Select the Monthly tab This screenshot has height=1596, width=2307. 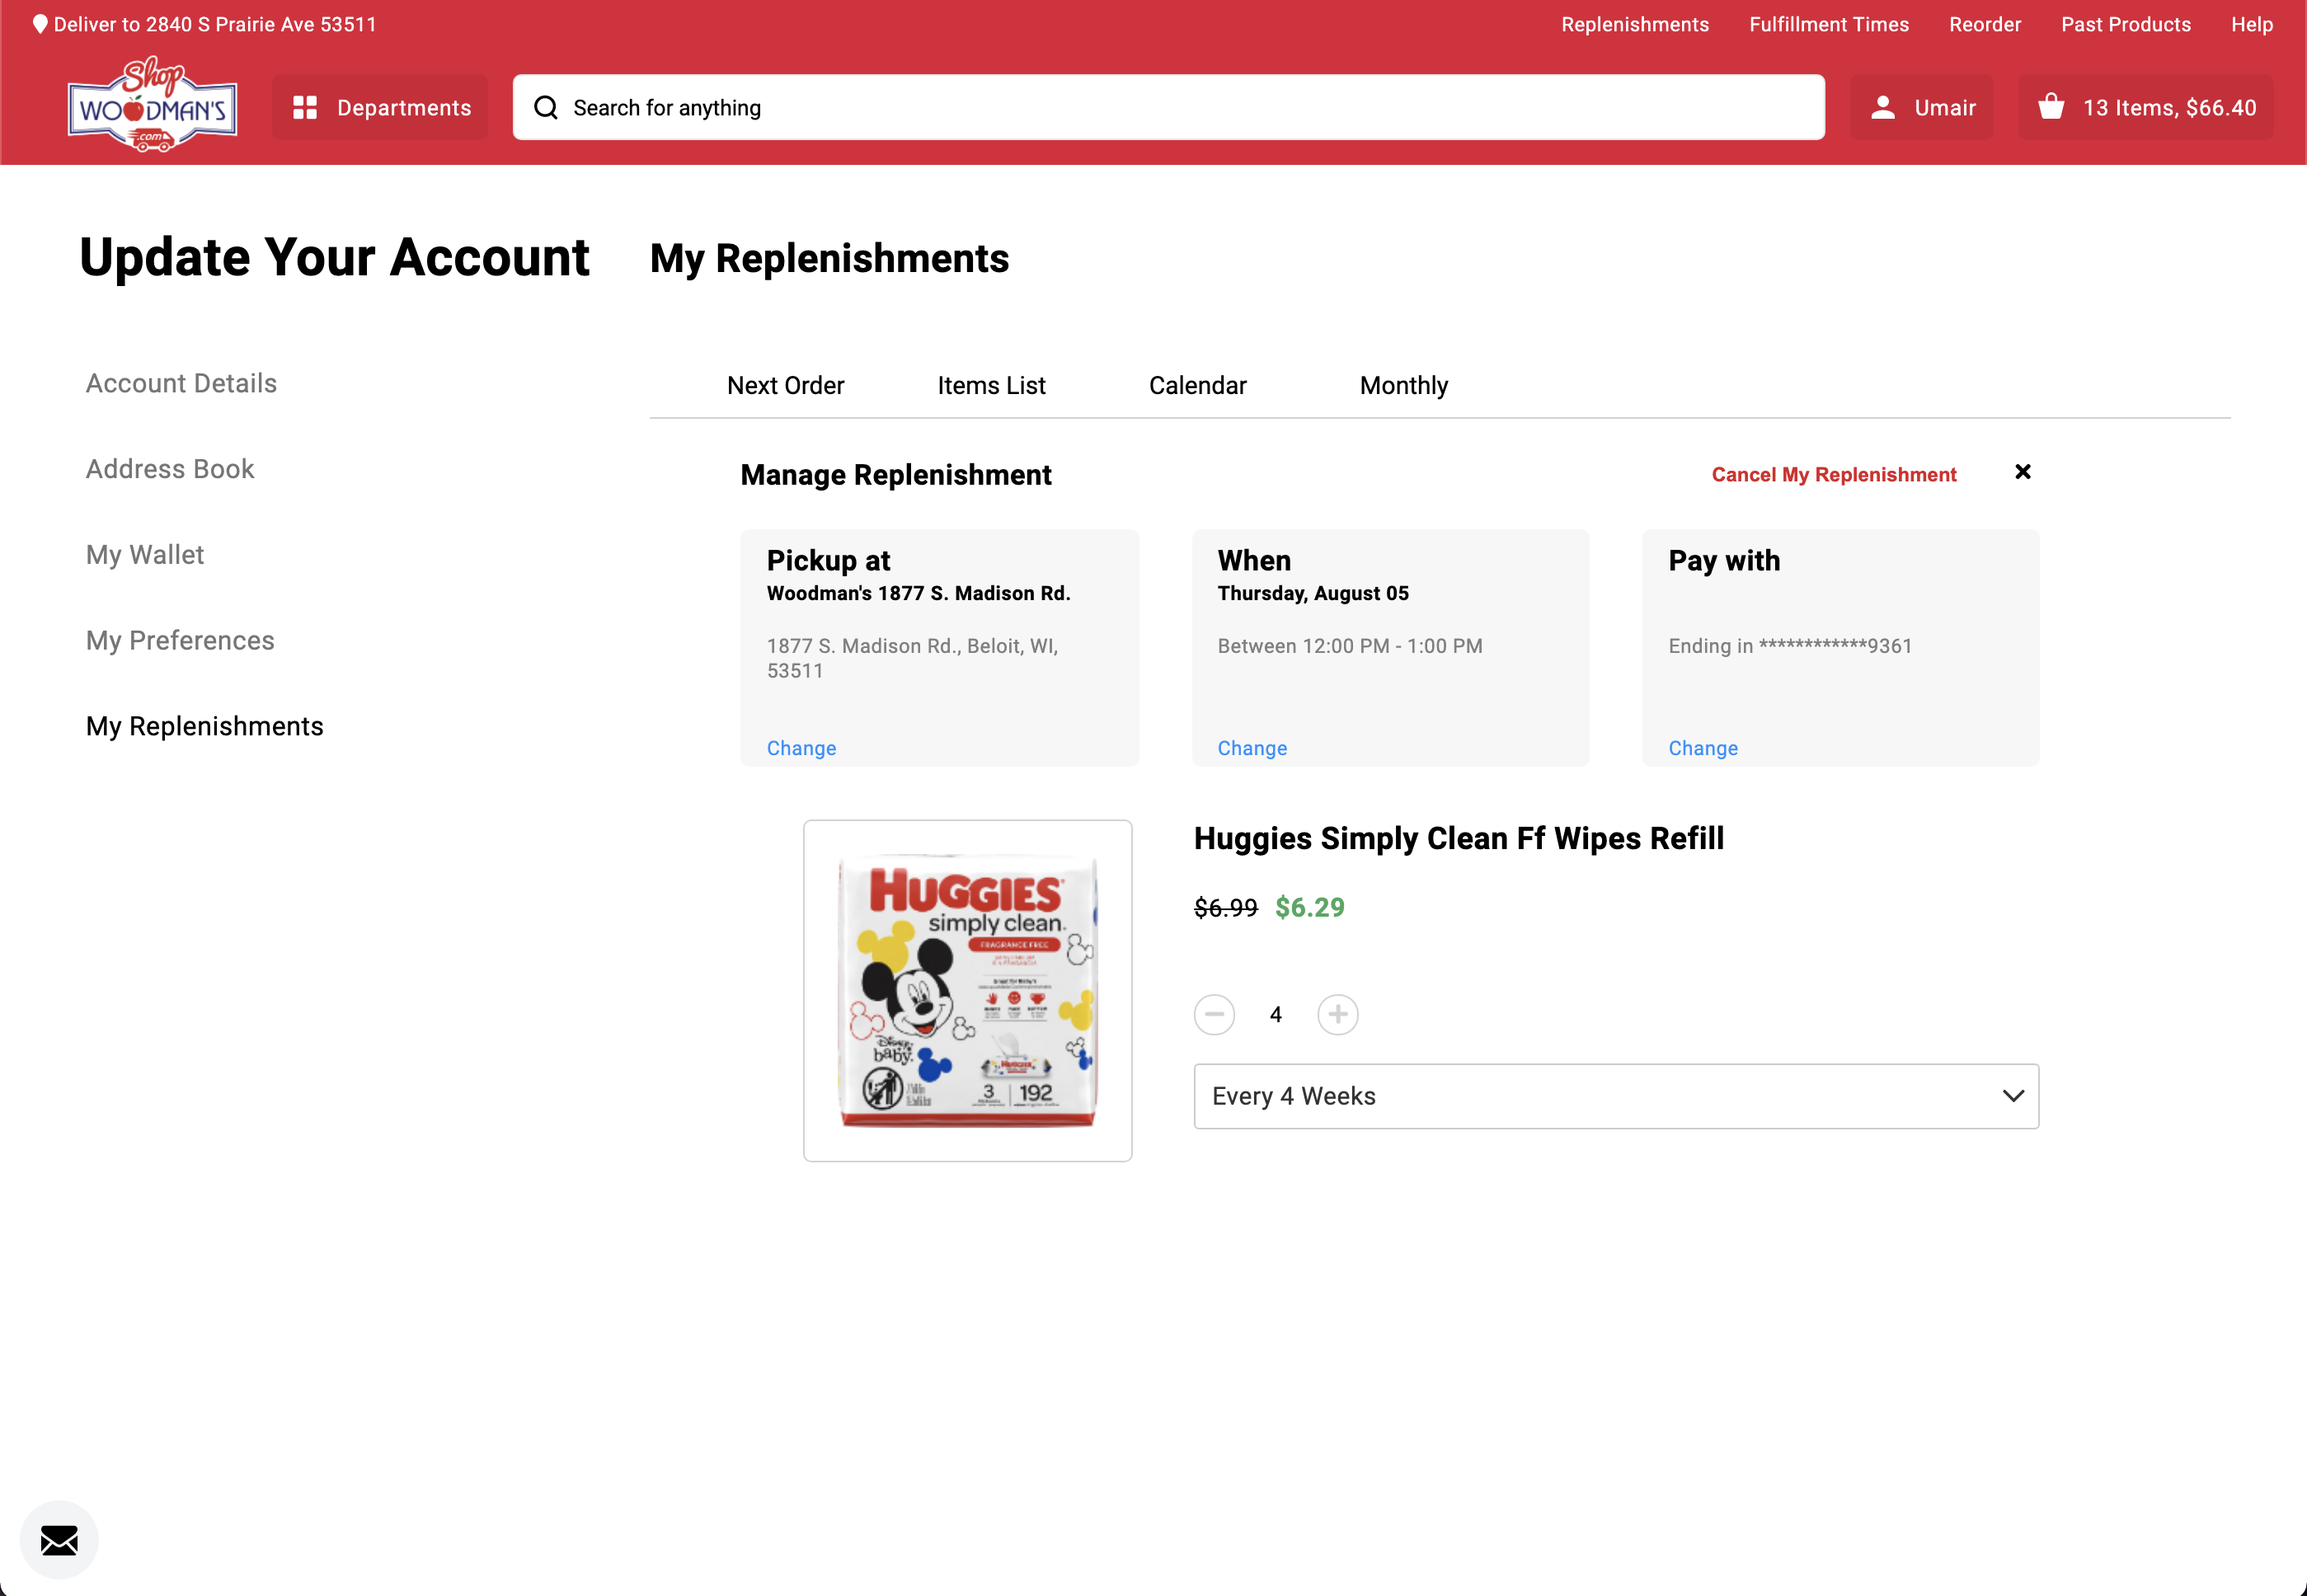(1403, 385)
